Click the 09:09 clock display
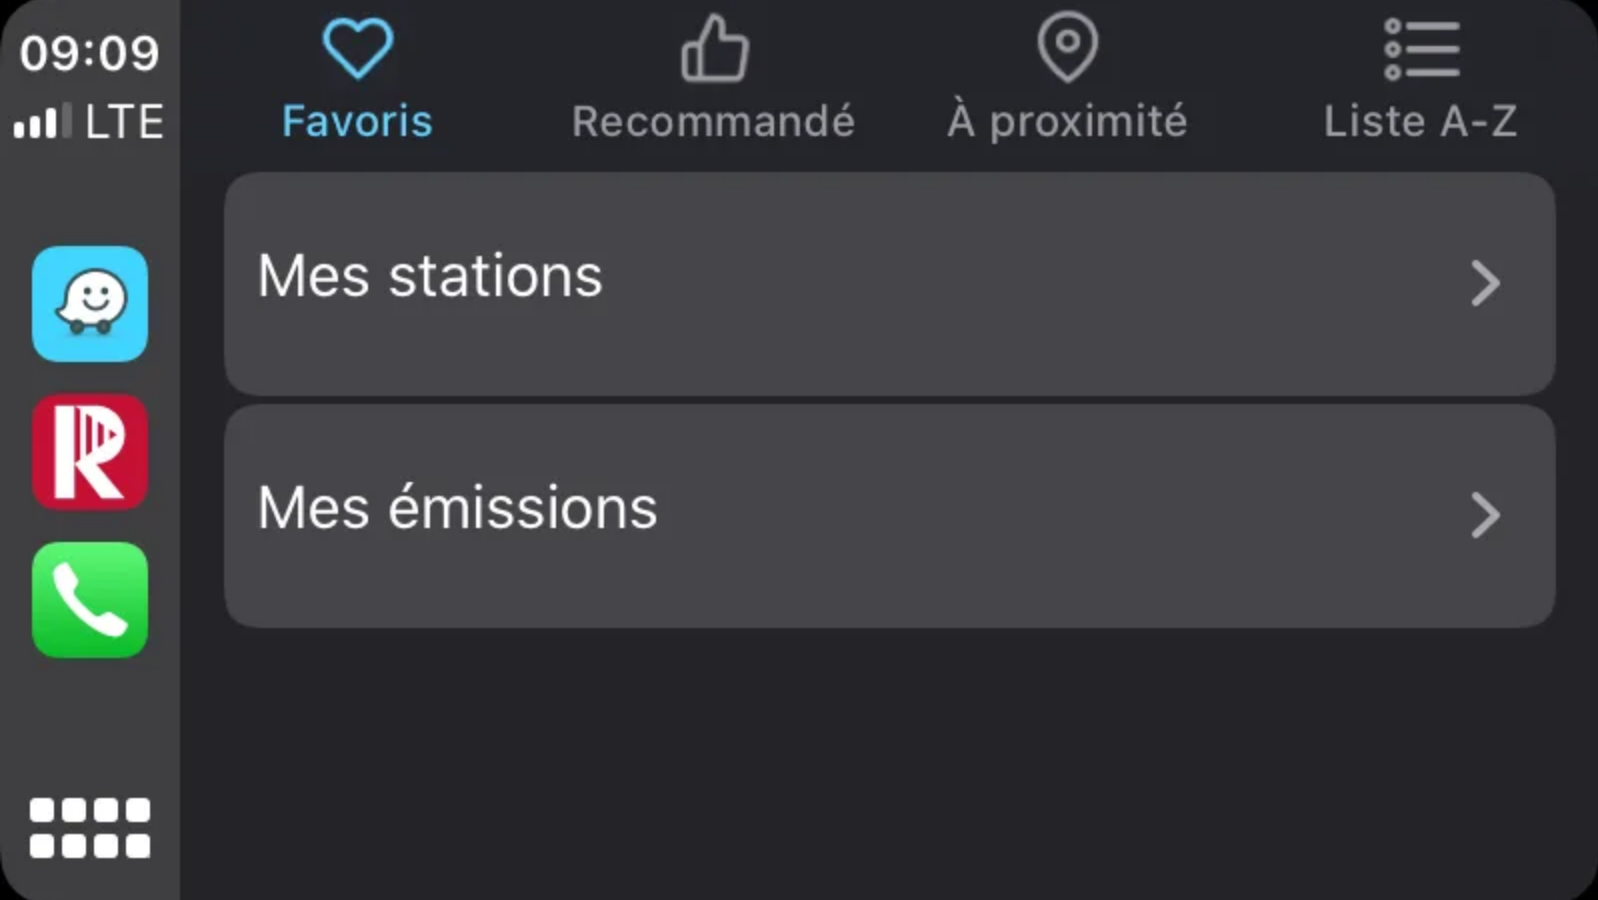This screenshot has height=900, width=1598. tap(89, 53)
